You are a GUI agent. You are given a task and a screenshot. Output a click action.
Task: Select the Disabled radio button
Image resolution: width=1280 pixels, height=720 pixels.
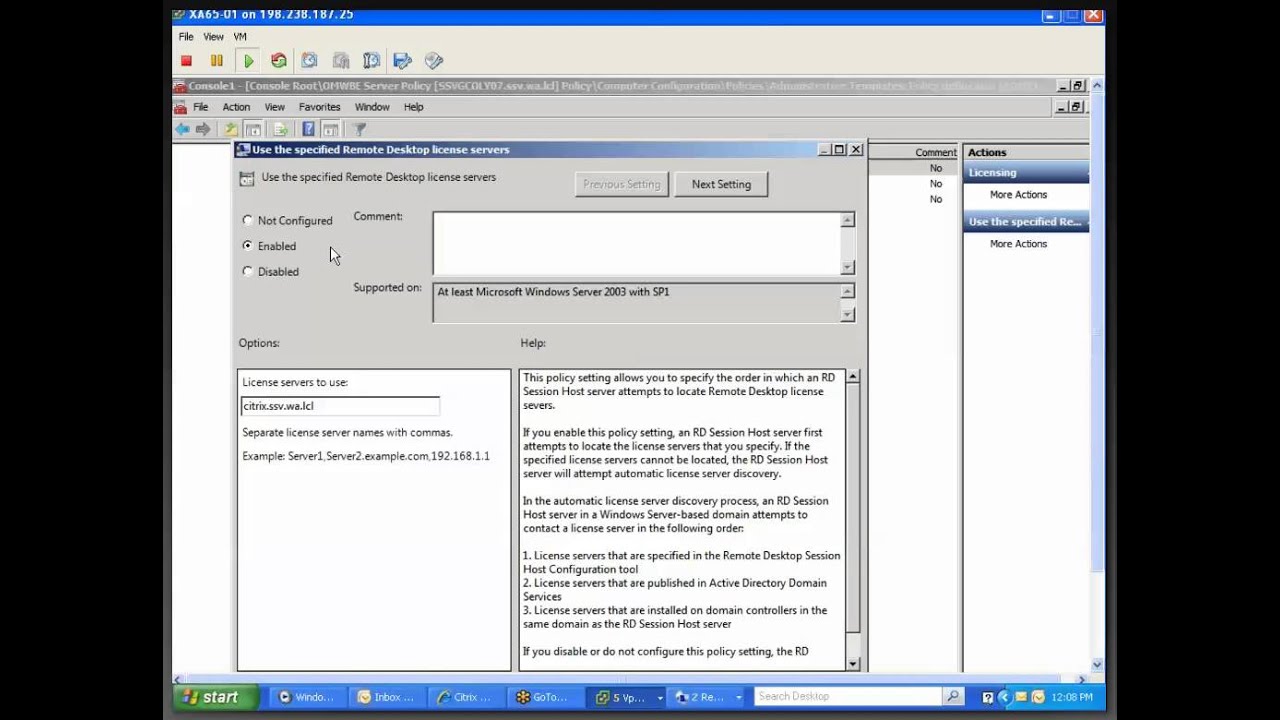(248, 271)
